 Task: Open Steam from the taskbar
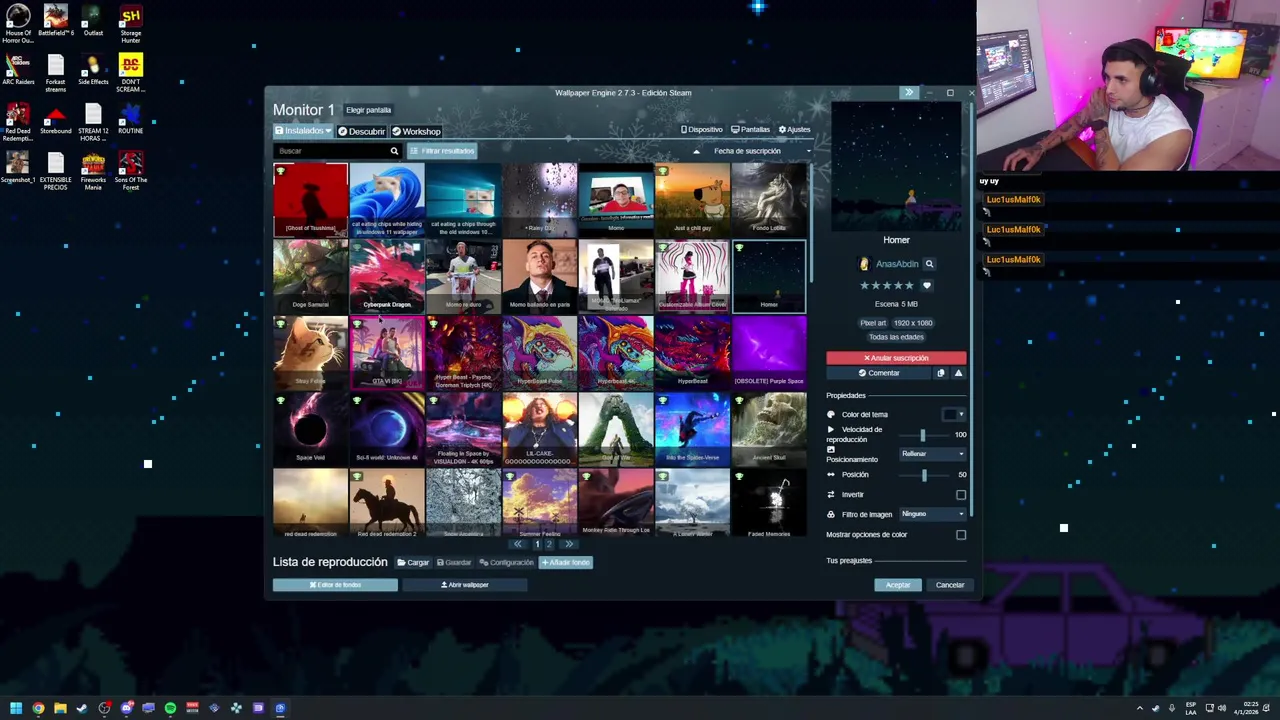click(82, 708)
